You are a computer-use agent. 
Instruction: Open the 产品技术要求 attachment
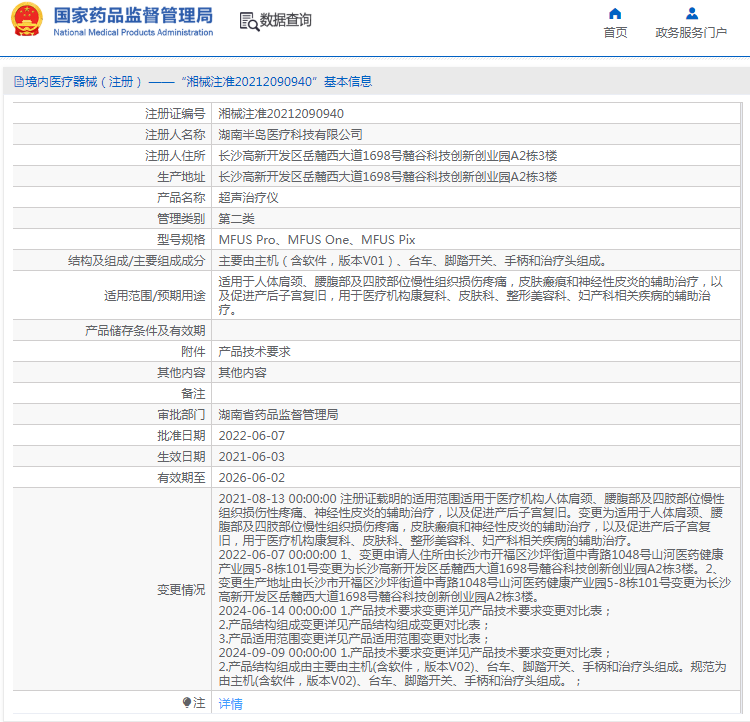254,352
